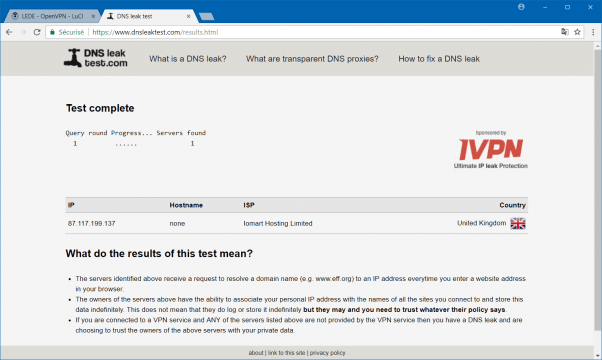Open a new tab

click(207, 17)
